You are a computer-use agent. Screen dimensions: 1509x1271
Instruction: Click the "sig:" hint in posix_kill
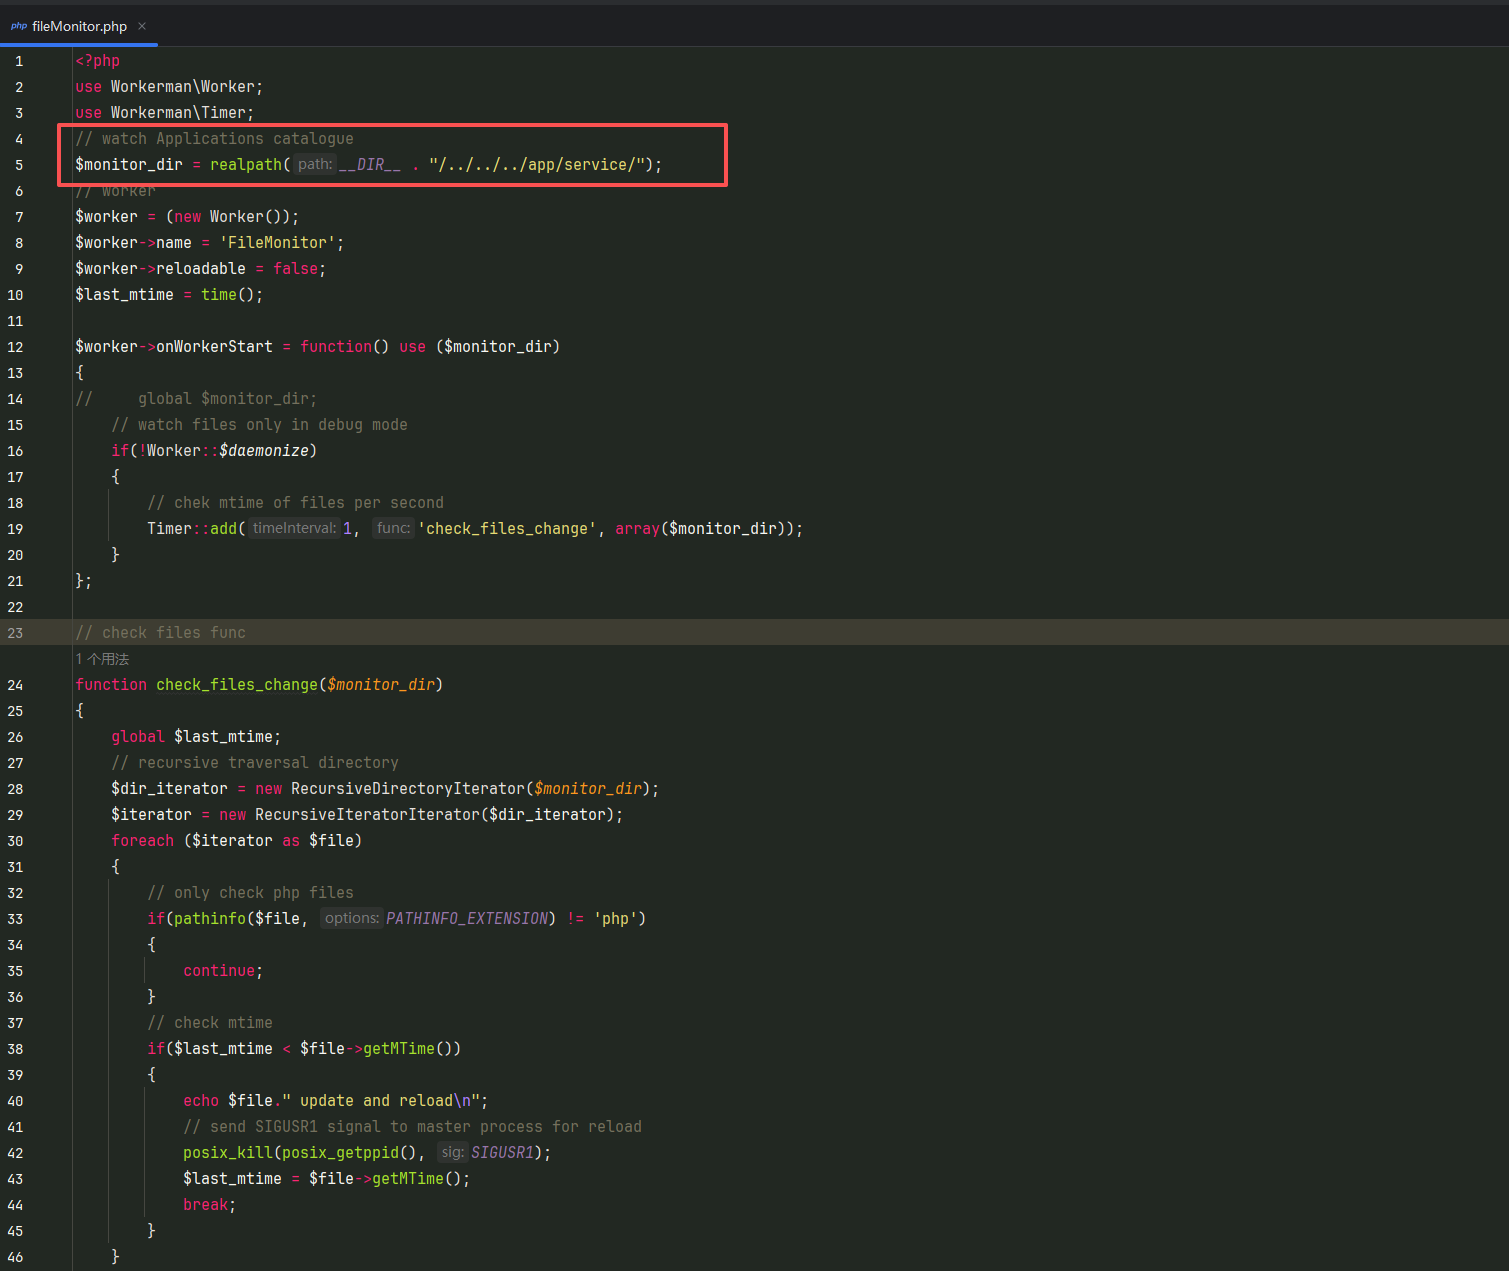coord(452,1152)
